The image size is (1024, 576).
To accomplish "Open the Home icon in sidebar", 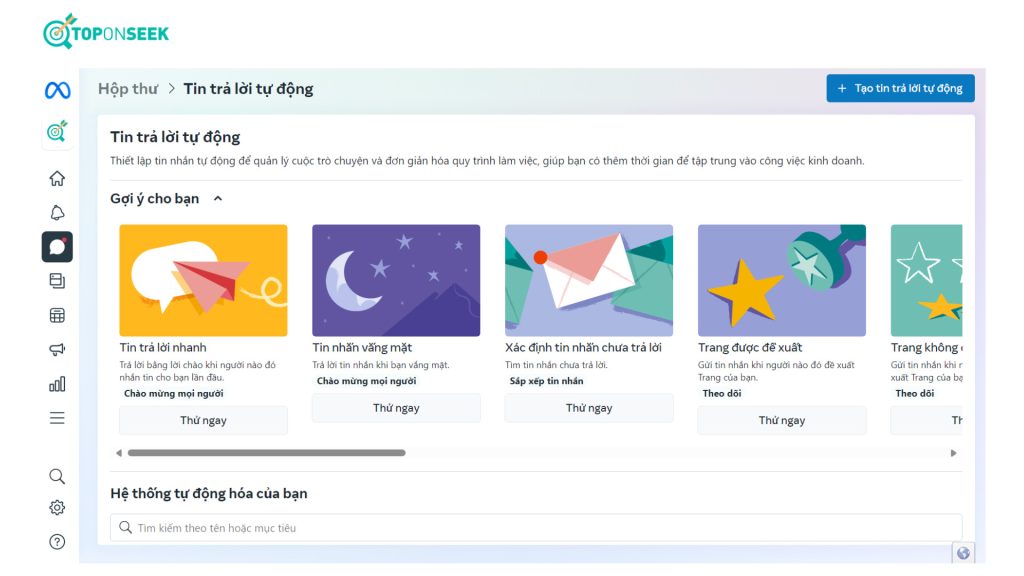I will [57, 179].
